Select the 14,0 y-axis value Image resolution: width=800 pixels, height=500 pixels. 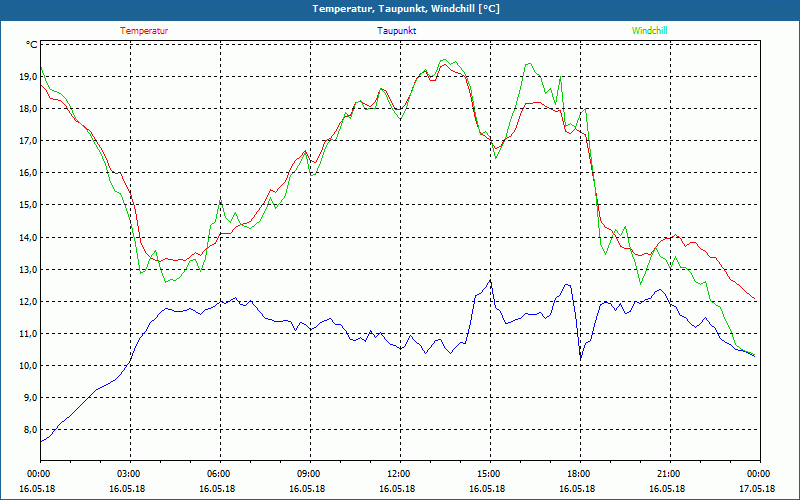click(x=29, y=237)
